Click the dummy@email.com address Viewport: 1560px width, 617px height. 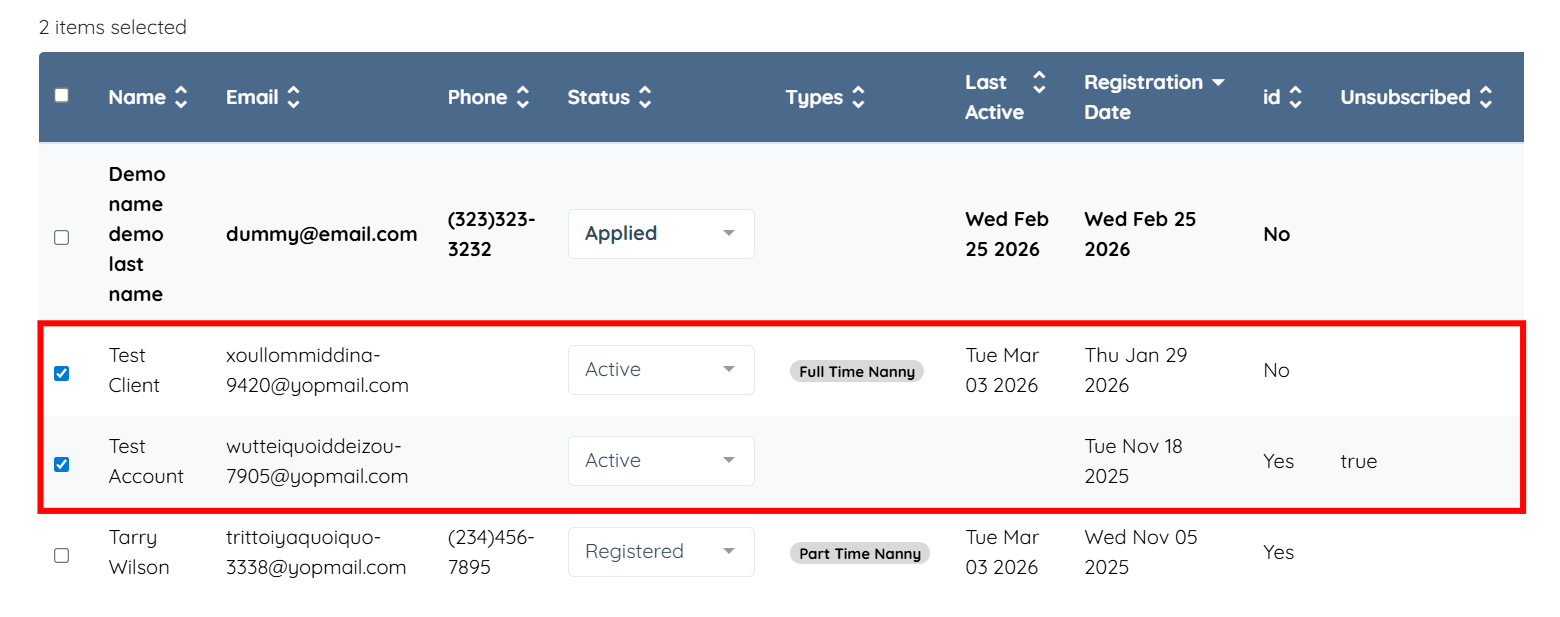click(321, 234)
